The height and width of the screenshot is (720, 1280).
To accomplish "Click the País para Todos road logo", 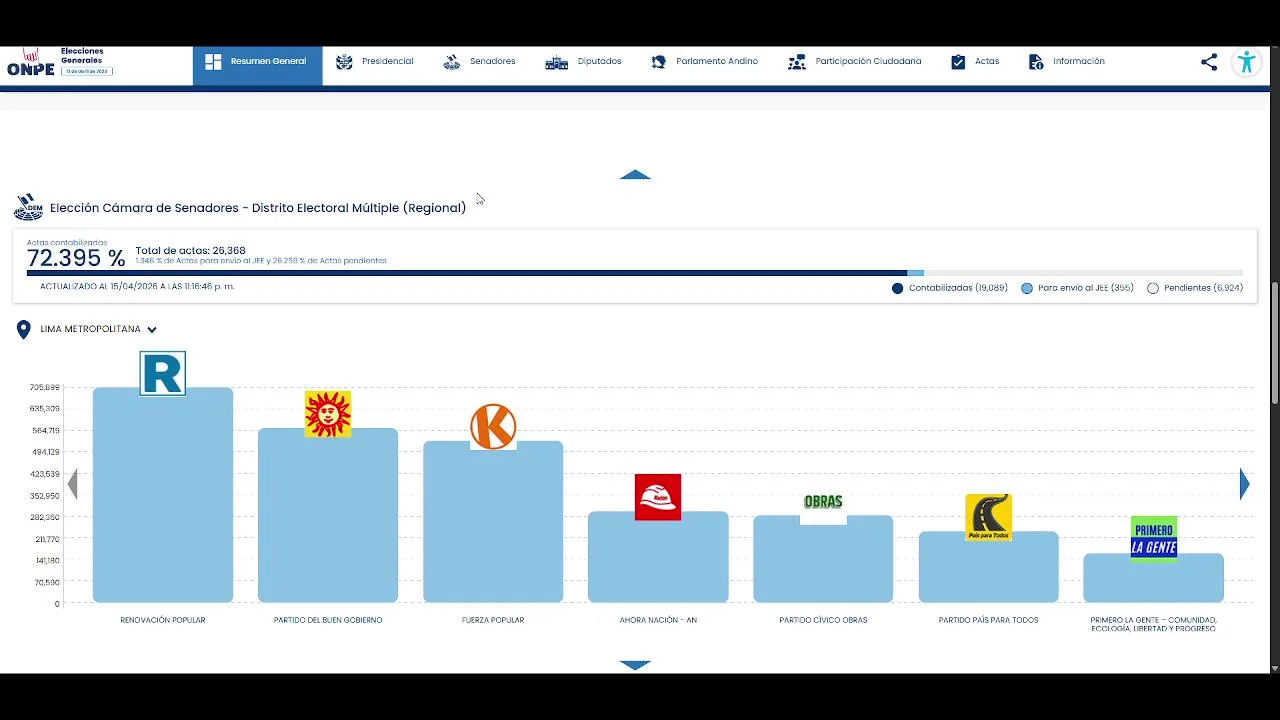I will (x=988, y=517).
